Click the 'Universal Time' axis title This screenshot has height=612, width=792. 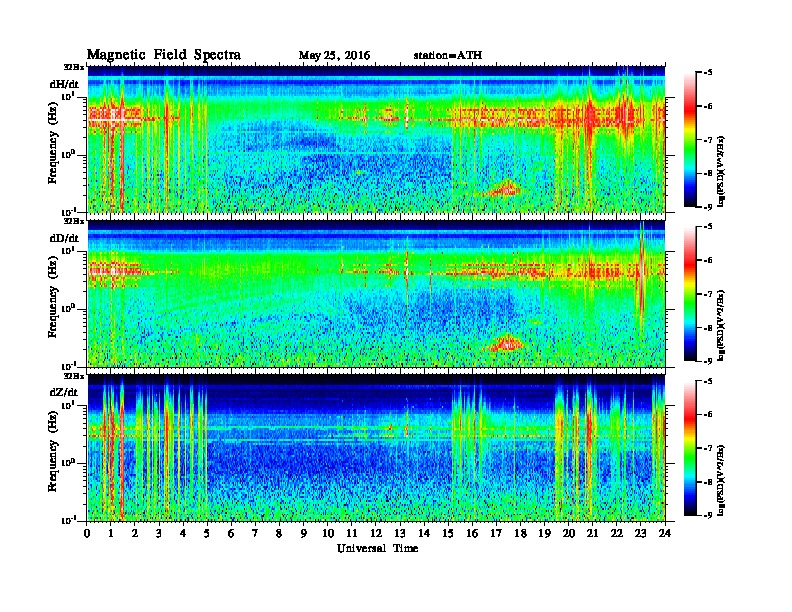(377, 548)
